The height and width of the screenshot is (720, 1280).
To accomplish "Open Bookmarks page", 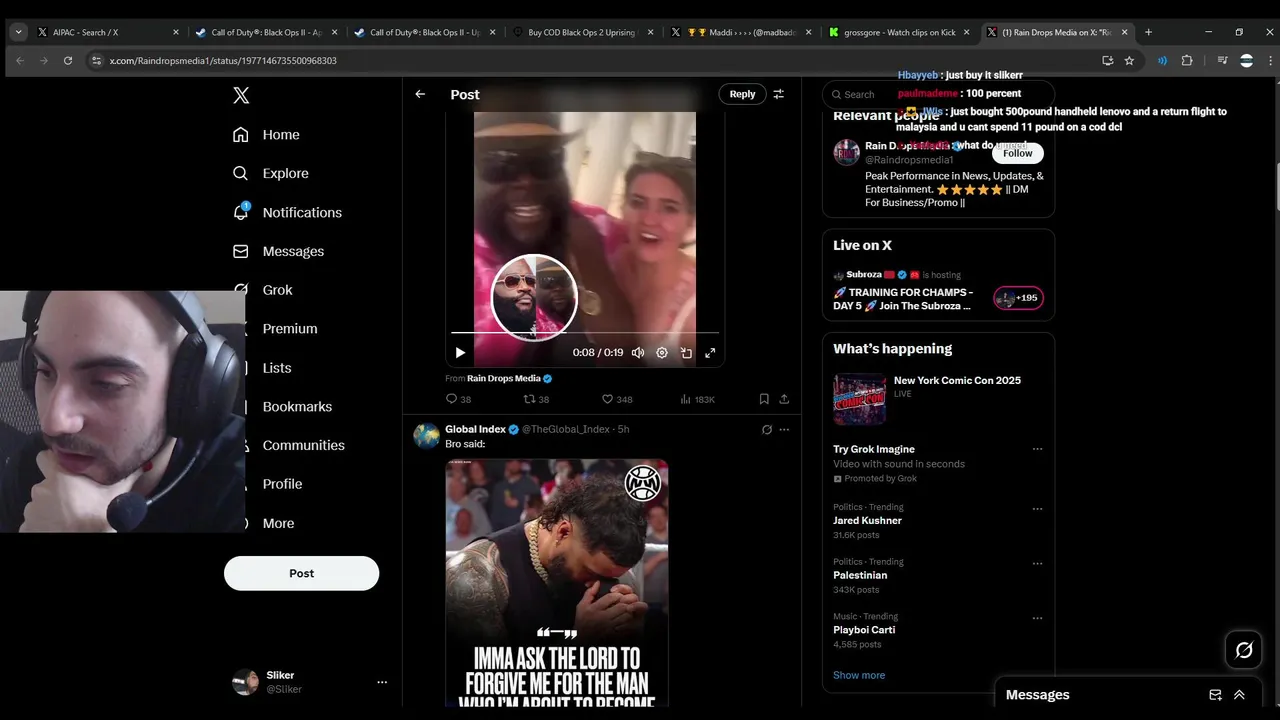I will (297, 407).
